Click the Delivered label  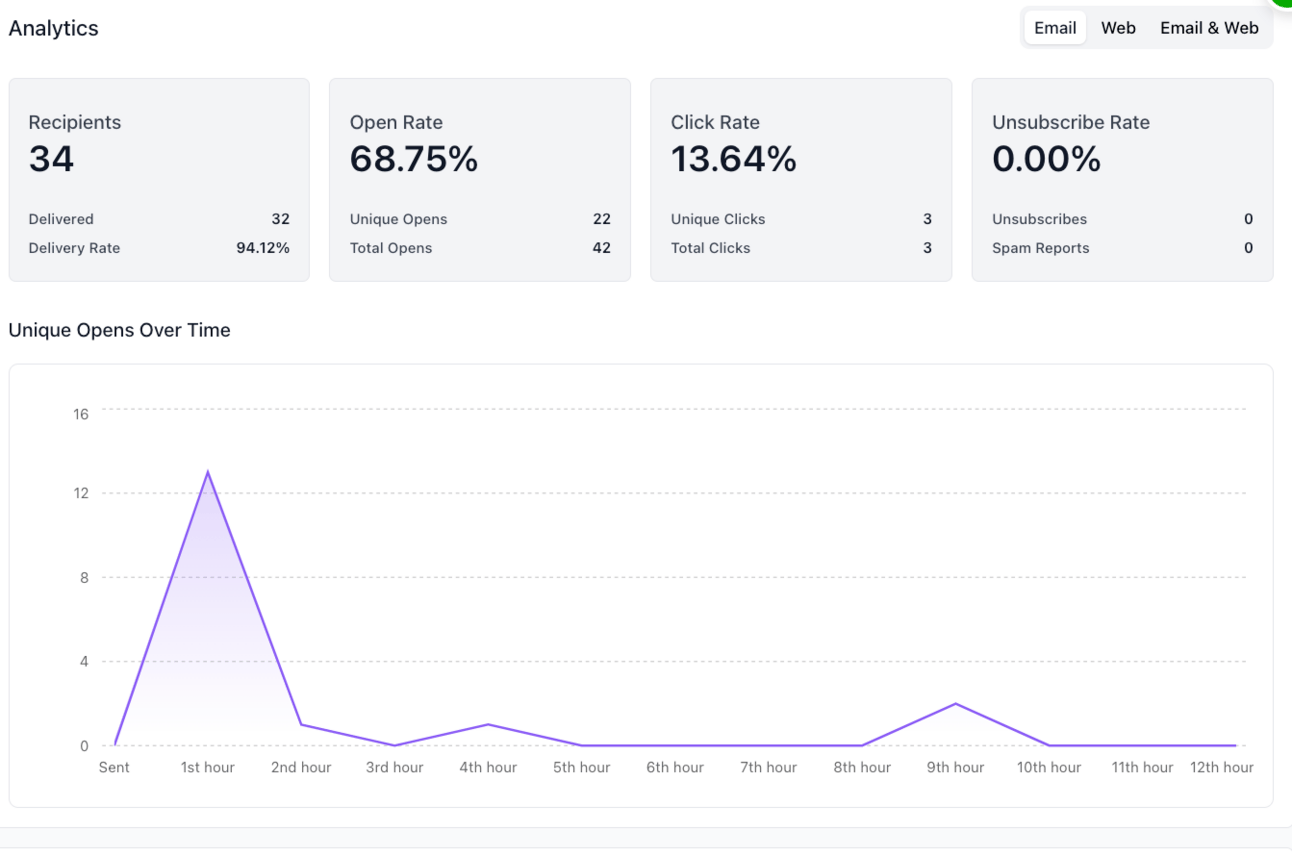[61, 219]
